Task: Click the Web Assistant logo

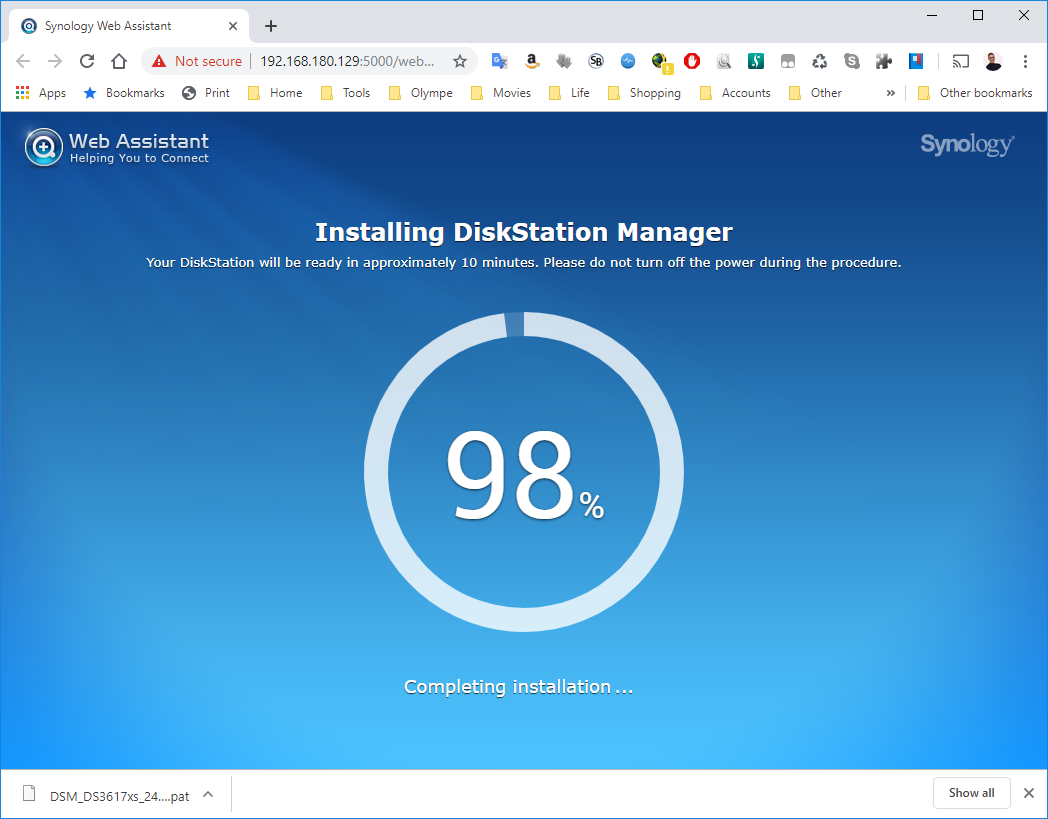Action: (117, 147)
